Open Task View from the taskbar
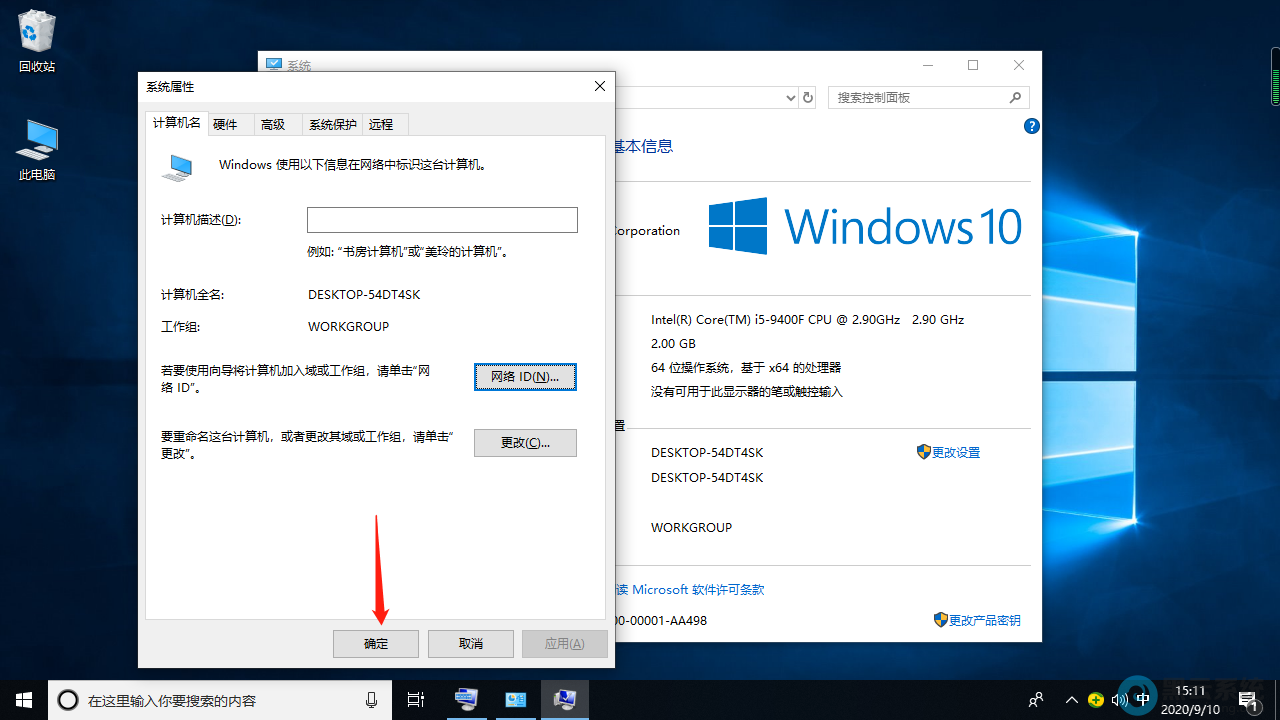 pyautogui.click(x=415, y=699)
